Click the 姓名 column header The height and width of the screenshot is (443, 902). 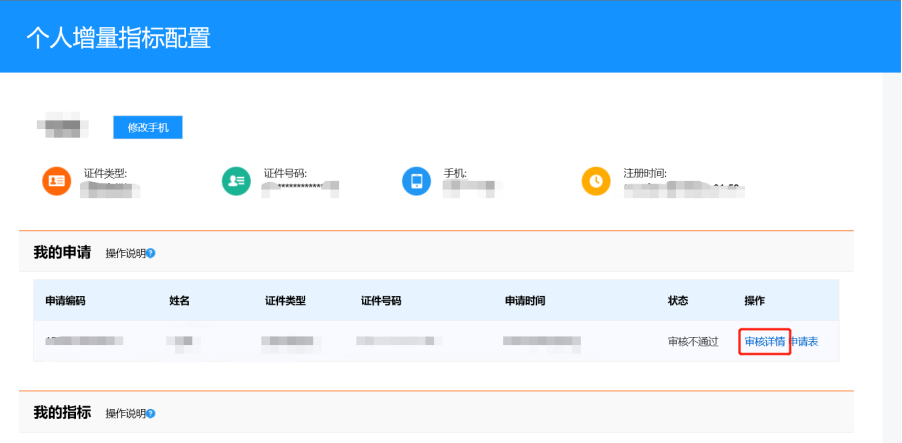point(180,301)
